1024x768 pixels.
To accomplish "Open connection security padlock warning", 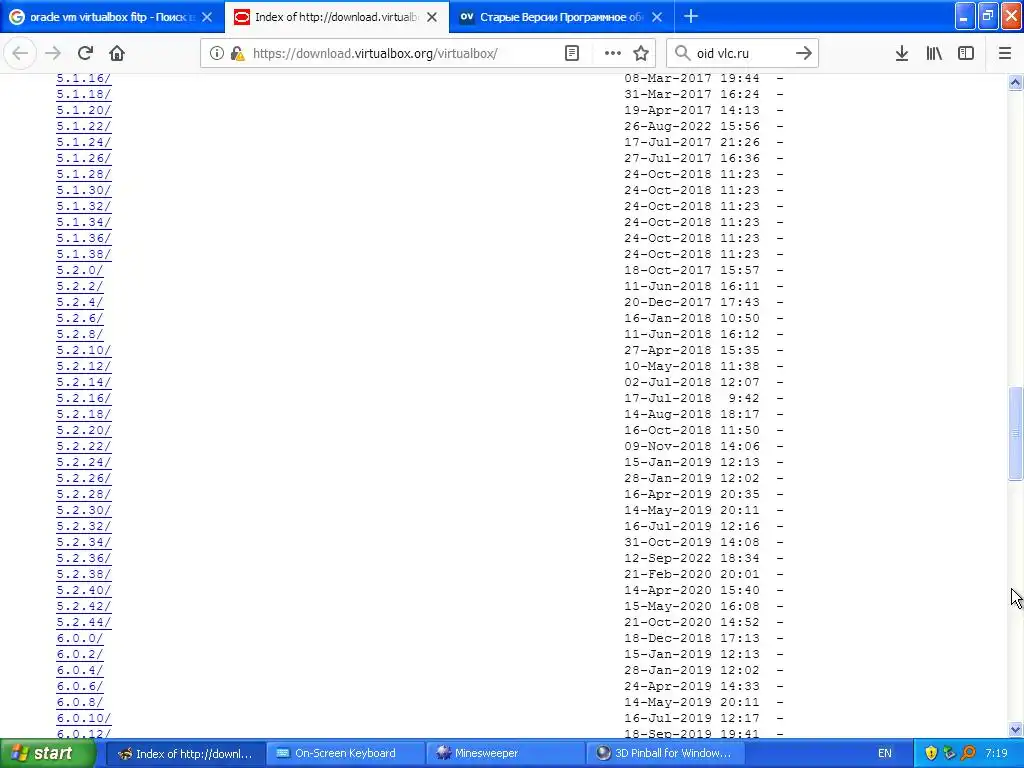I will [238, 53].
